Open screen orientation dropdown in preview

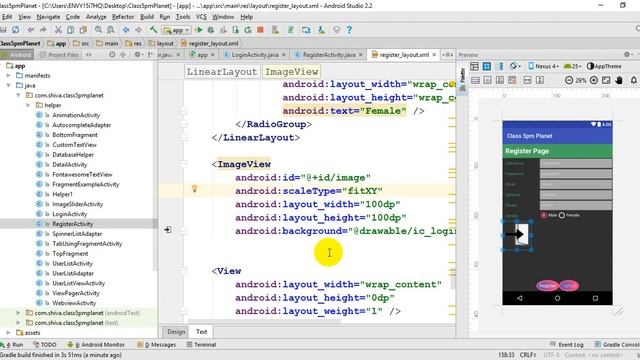(514, 66)
